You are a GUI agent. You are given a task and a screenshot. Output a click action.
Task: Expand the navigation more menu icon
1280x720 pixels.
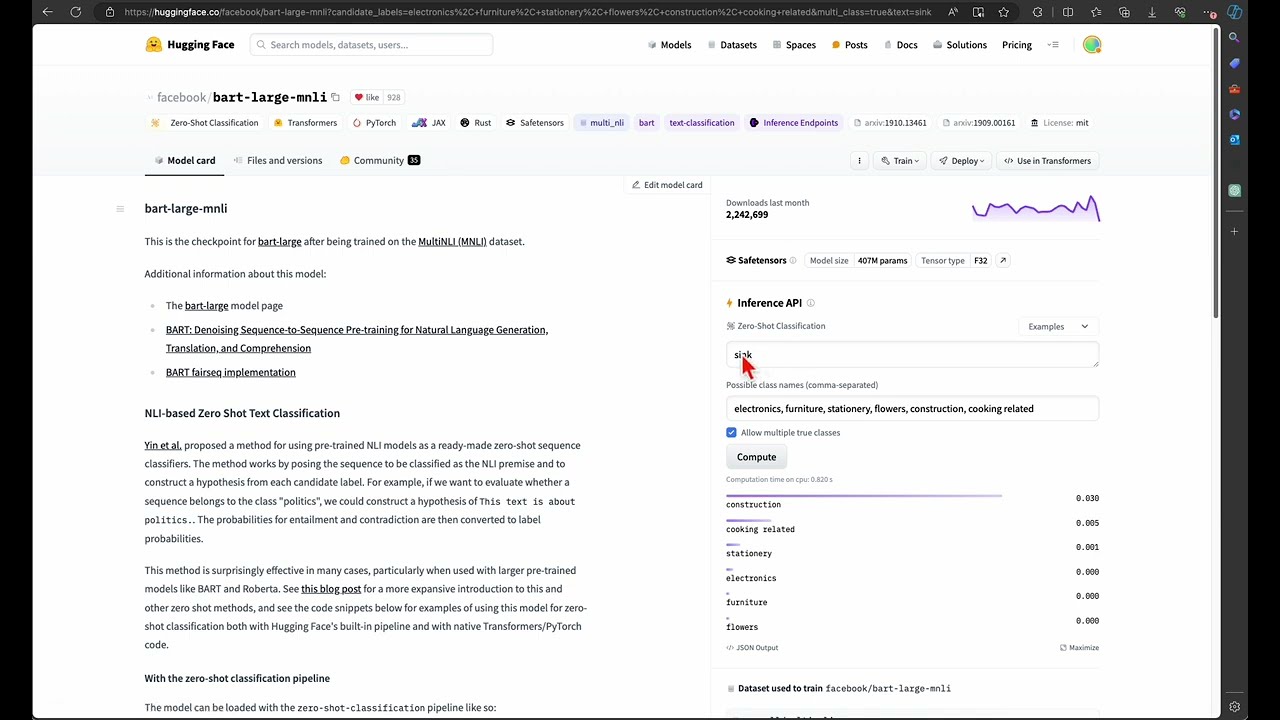point(1053,45)
